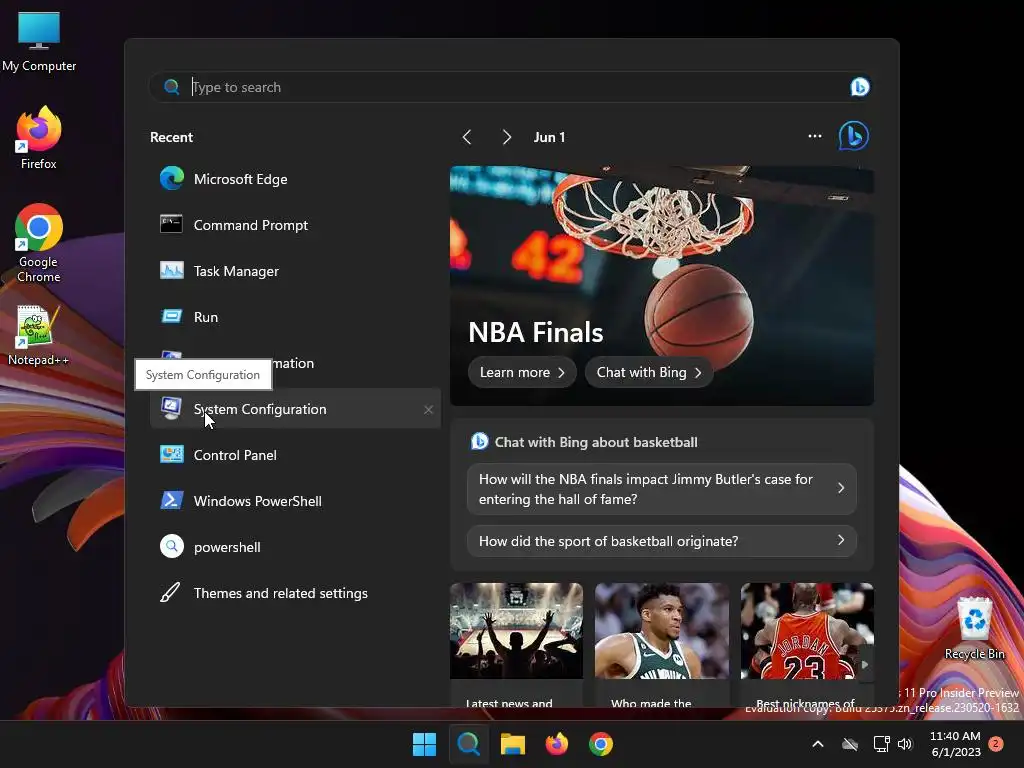Viewport: 1024px width, 768px height.
Task: Open the Jordan 23 jersey thumbnail
Action: tap(807, 631)
